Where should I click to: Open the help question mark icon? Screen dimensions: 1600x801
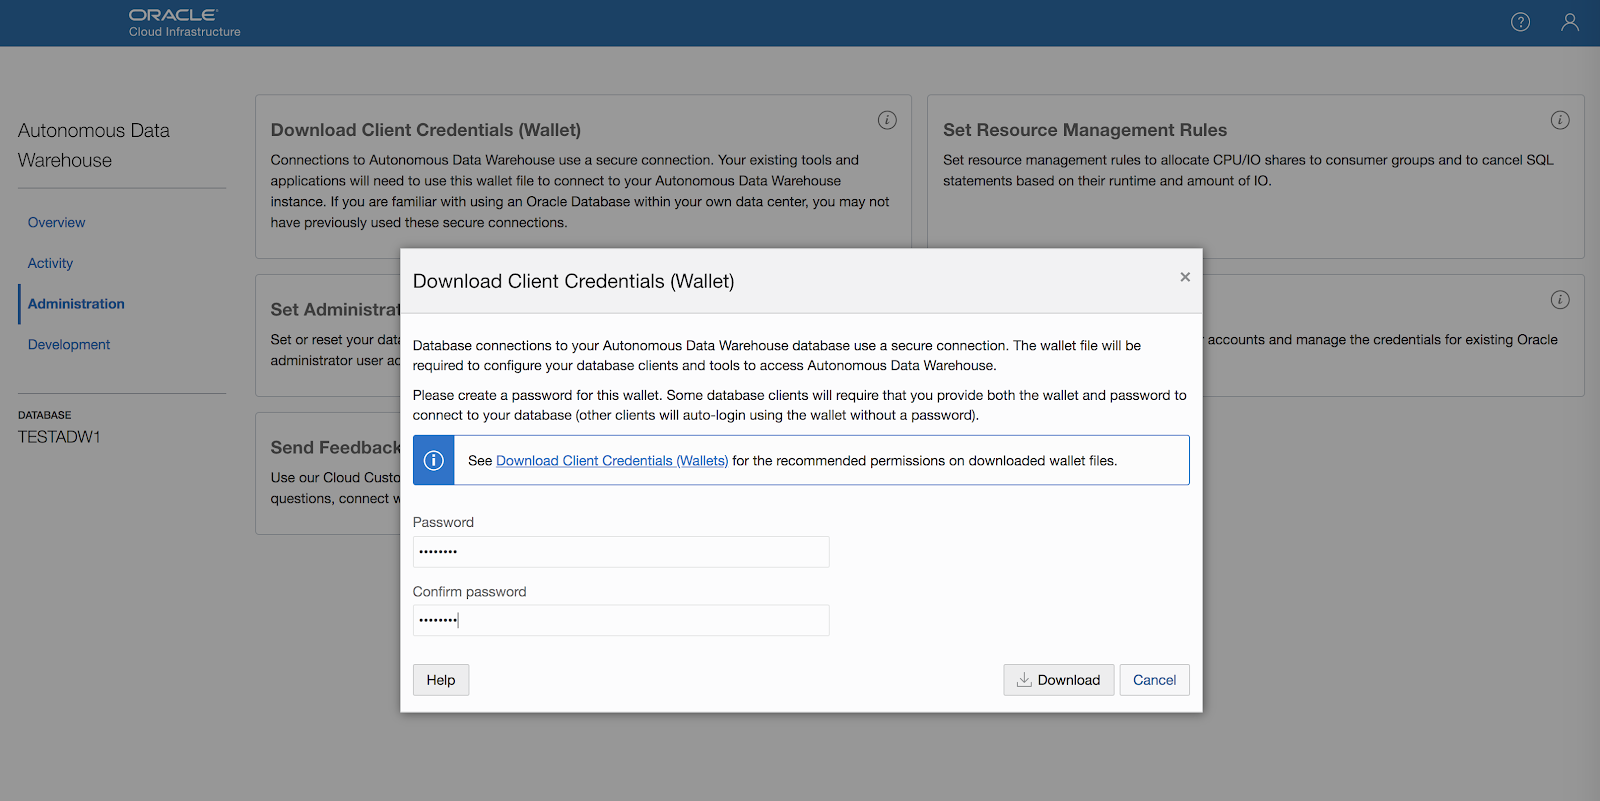(x=1520, y=22)
